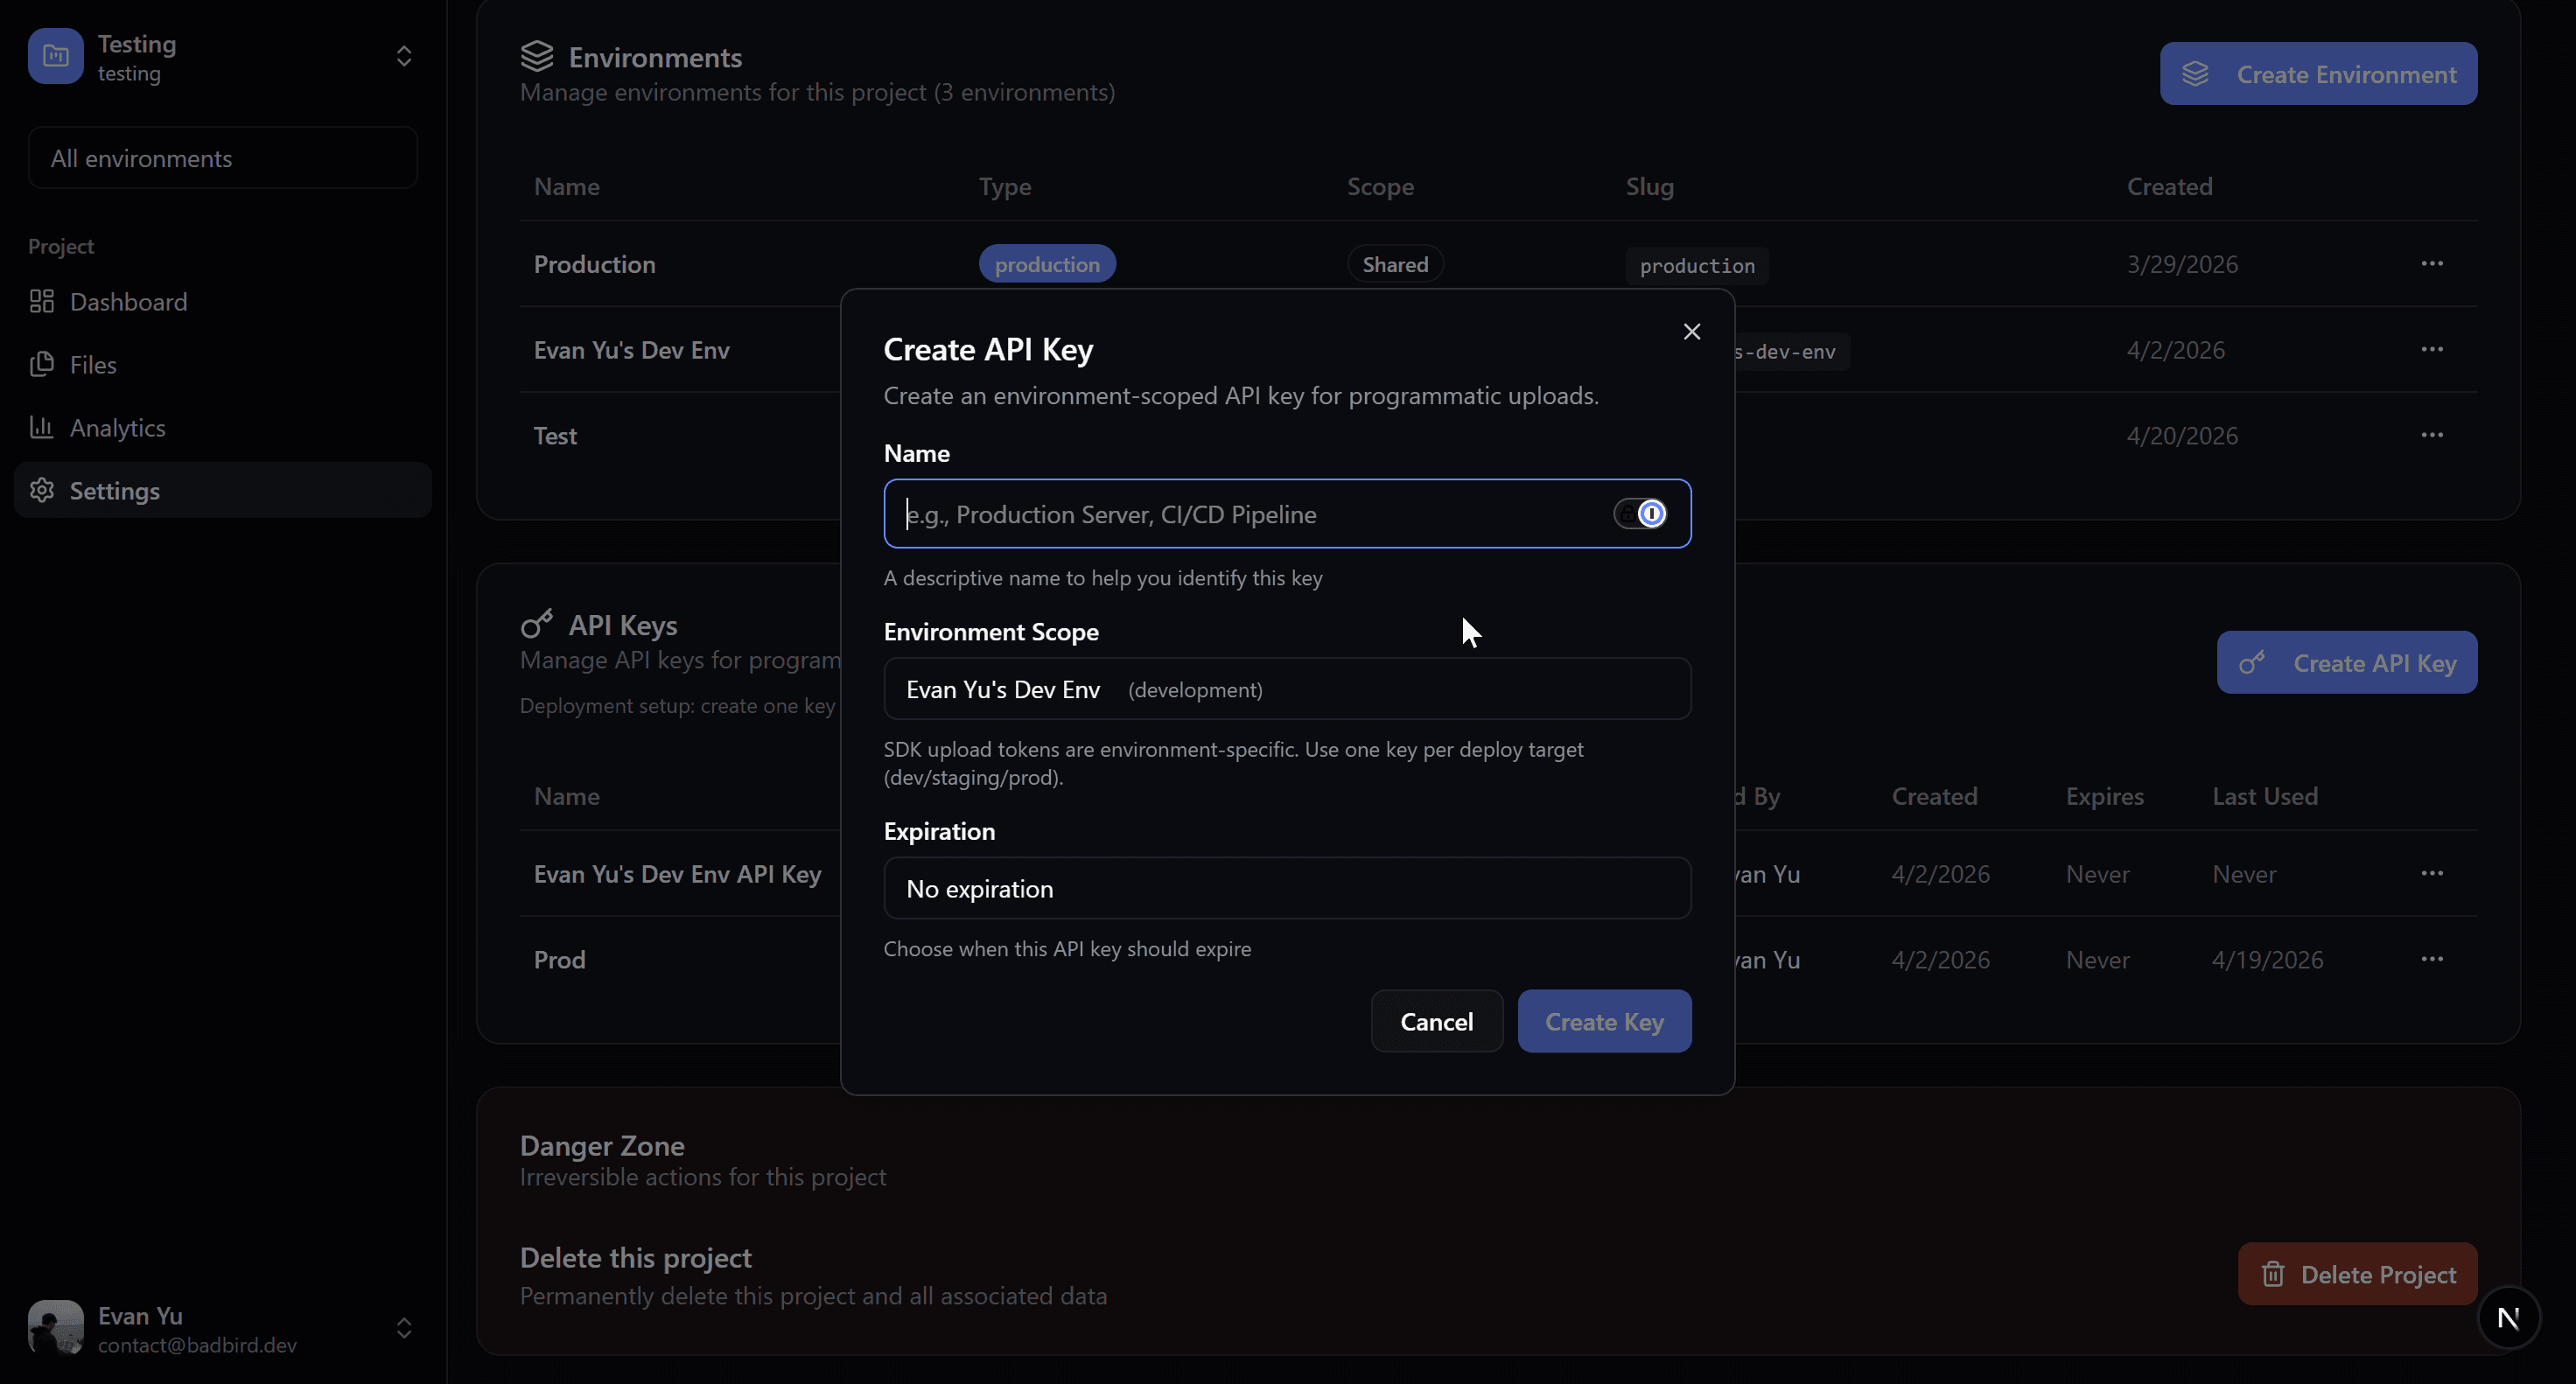This screenshot has width=2576, height=1384.
Task: Click Evan Yu's Dev Env API Key name
Action: [x=678, y=874]
